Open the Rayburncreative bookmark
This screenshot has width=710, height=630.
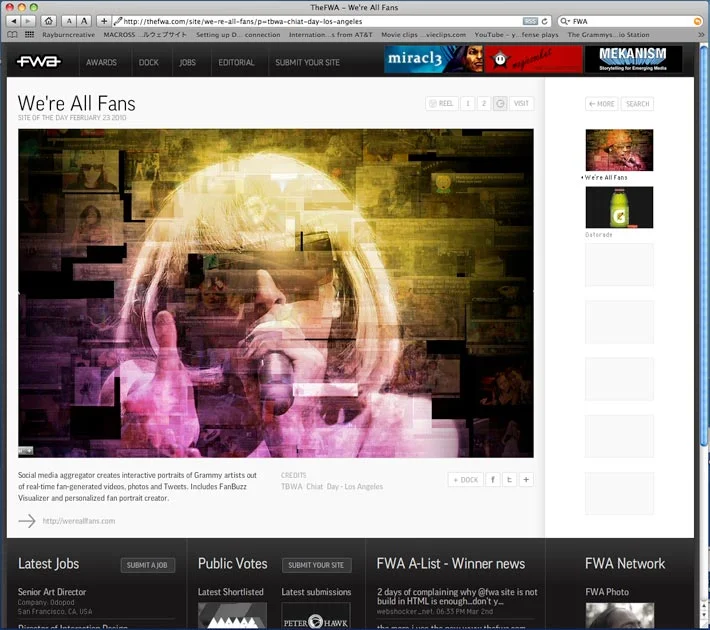(x=68, y=34)
